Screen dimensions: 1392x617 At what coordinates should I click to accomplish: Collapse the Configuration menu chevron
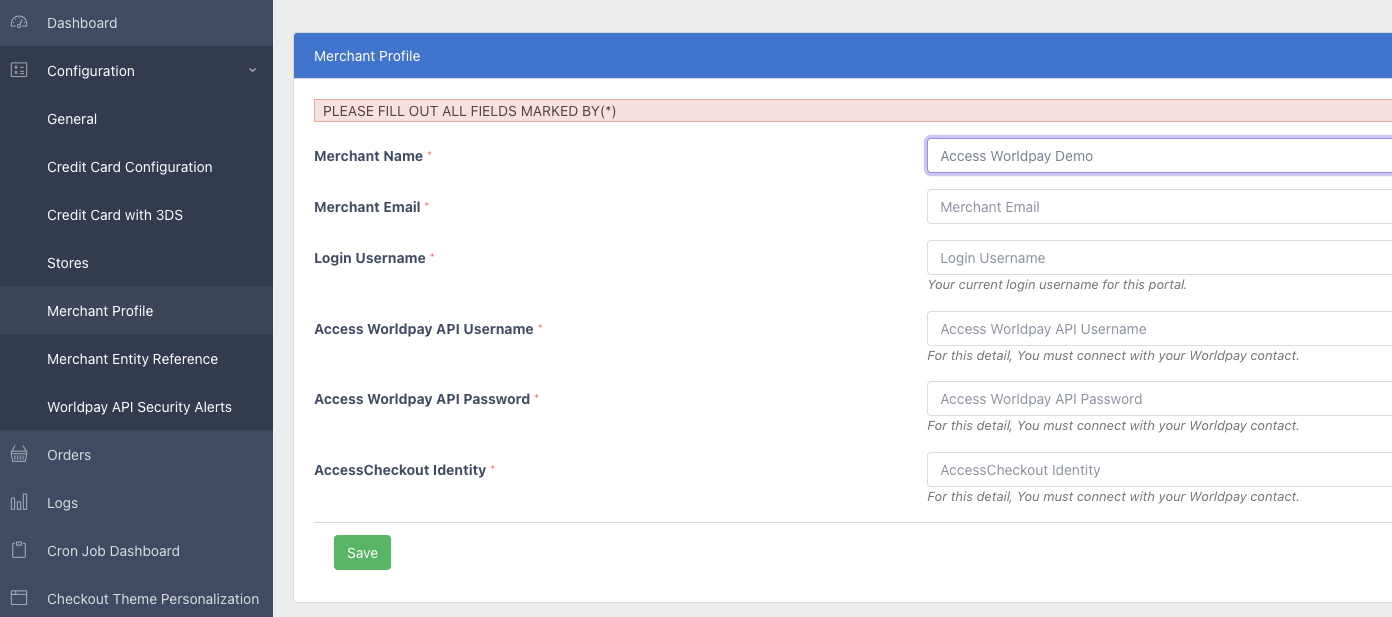(252, 70)
